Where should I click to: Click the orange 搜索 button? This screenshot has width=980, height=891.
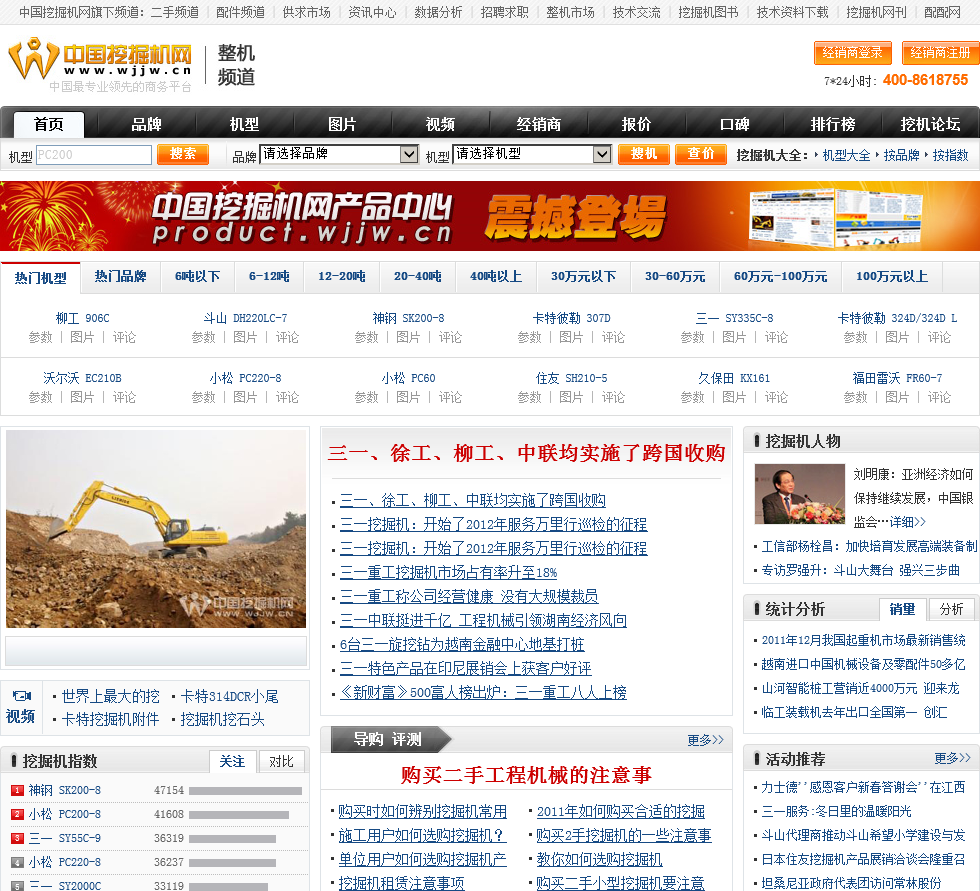pyautogui.click(x=182, y=154)
